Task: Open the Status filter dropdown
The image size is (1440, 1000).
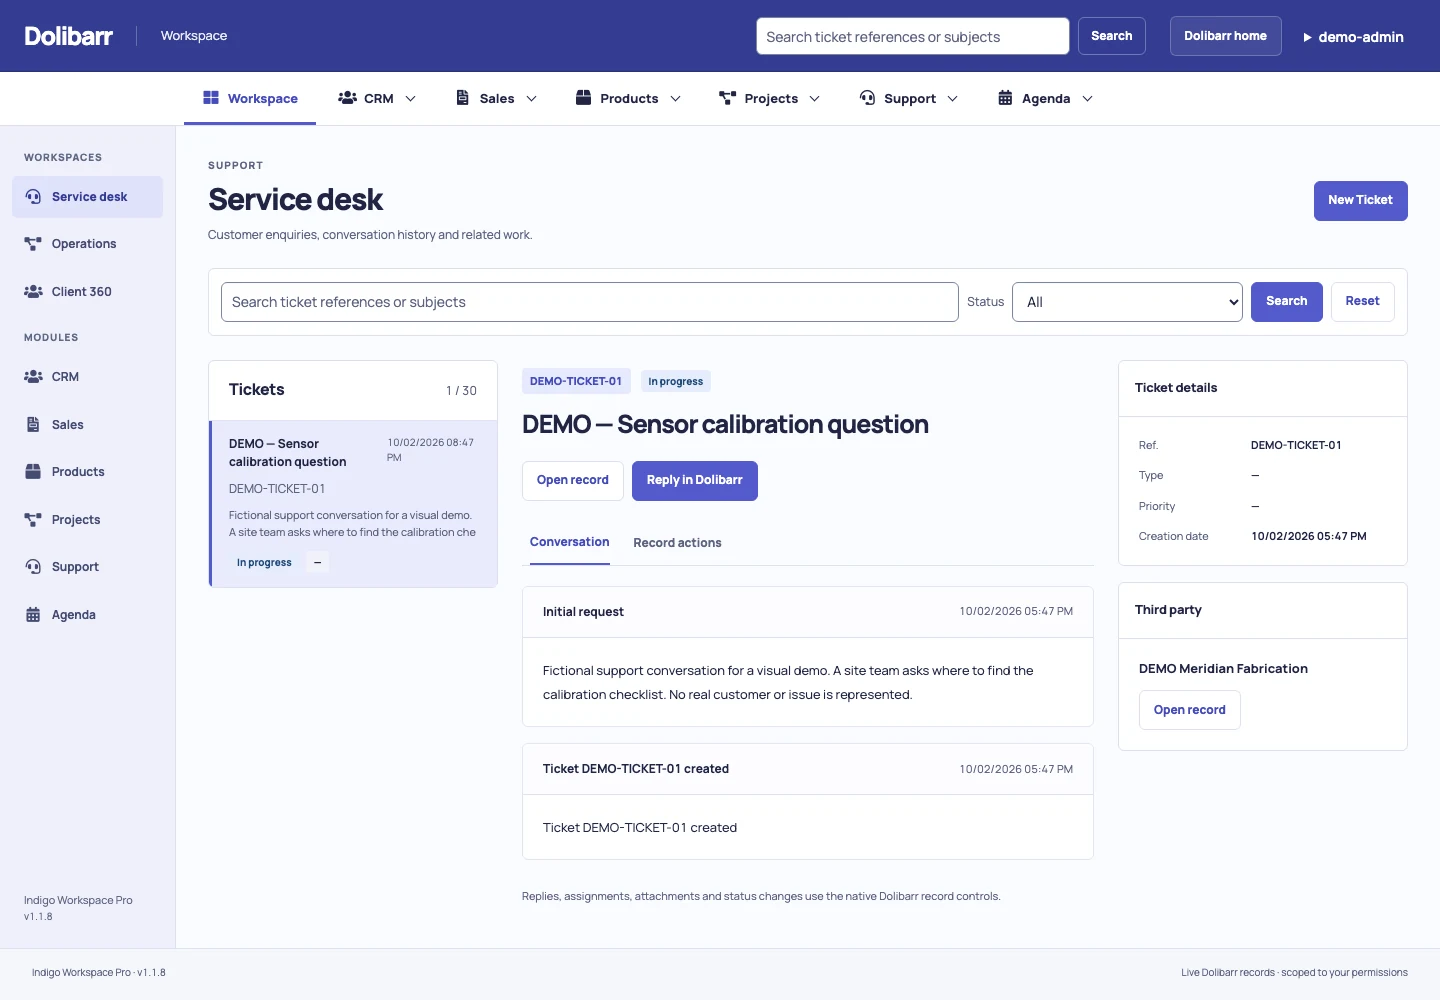Action: pos(1127,302)
